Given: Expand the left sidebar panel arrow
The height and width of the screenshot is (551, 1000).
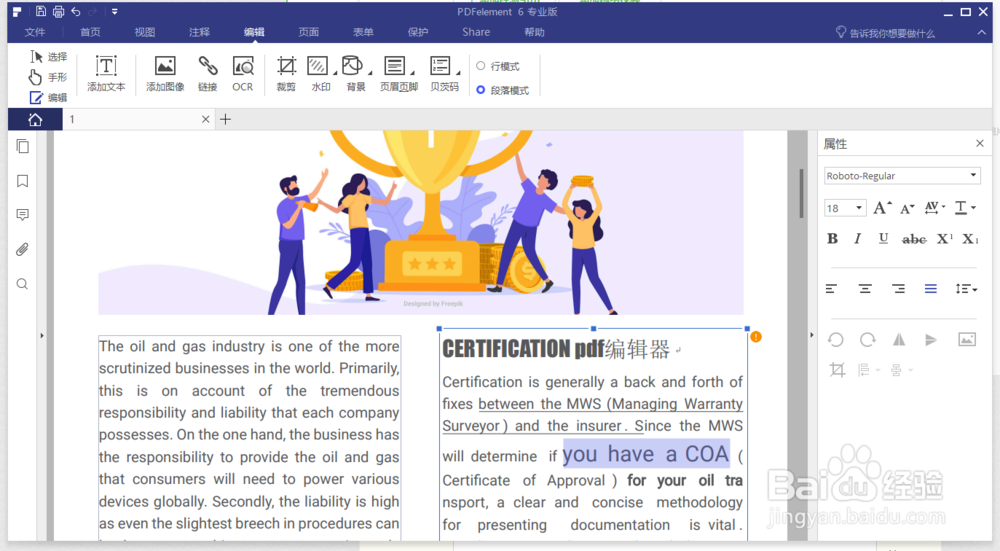Looking at the screenshot, I should pos(42,335).
